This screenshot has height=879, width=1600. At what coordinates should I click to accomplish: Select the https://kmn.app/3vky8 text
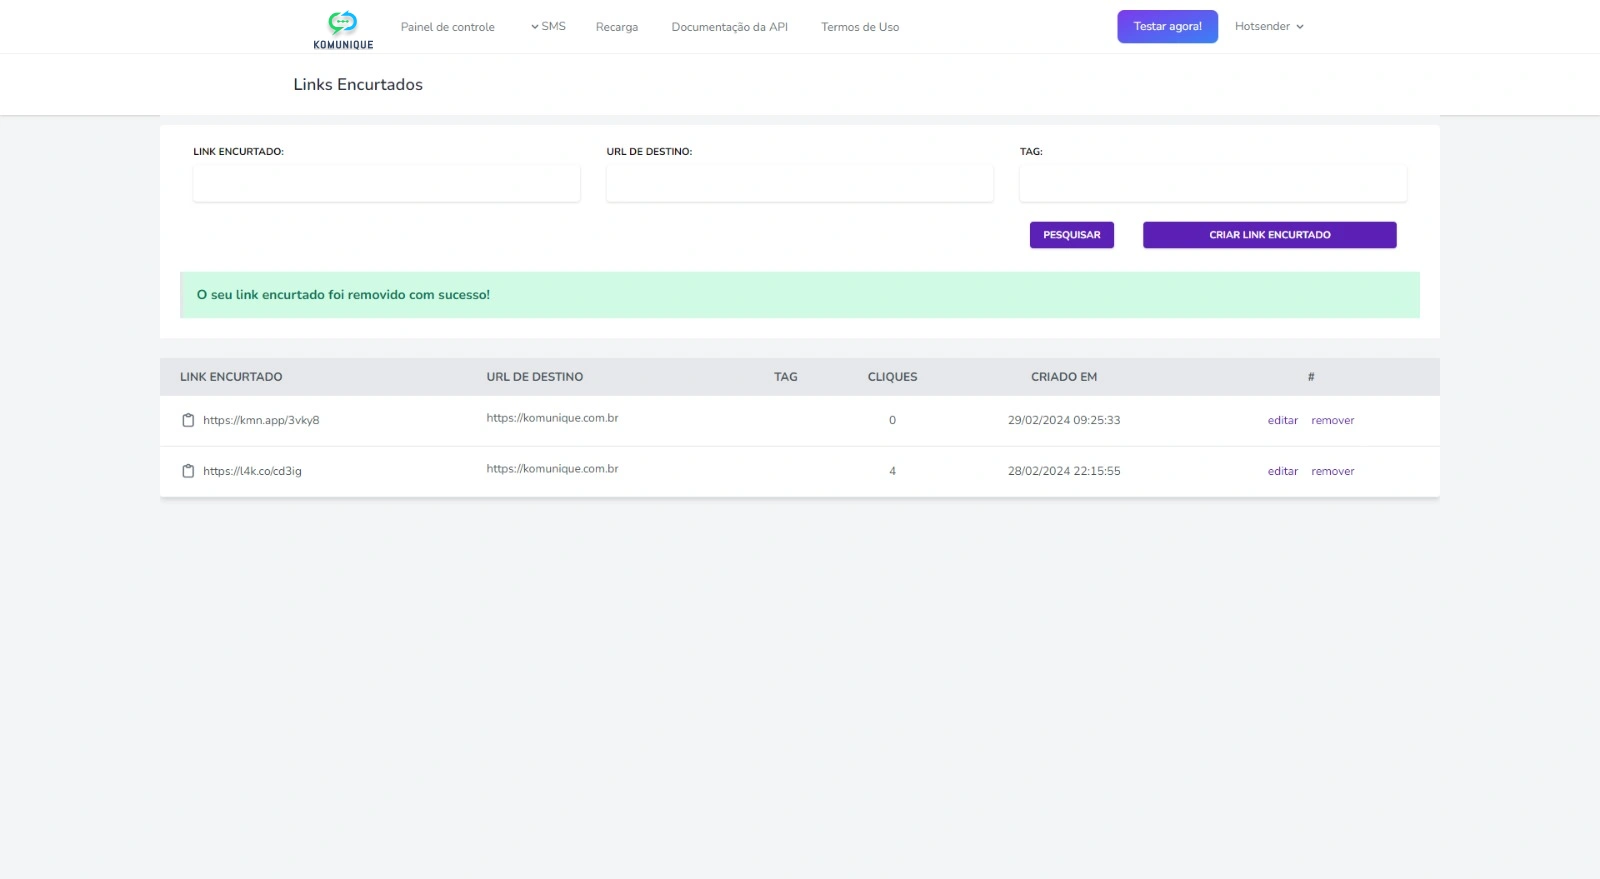[x=261, y=421]
